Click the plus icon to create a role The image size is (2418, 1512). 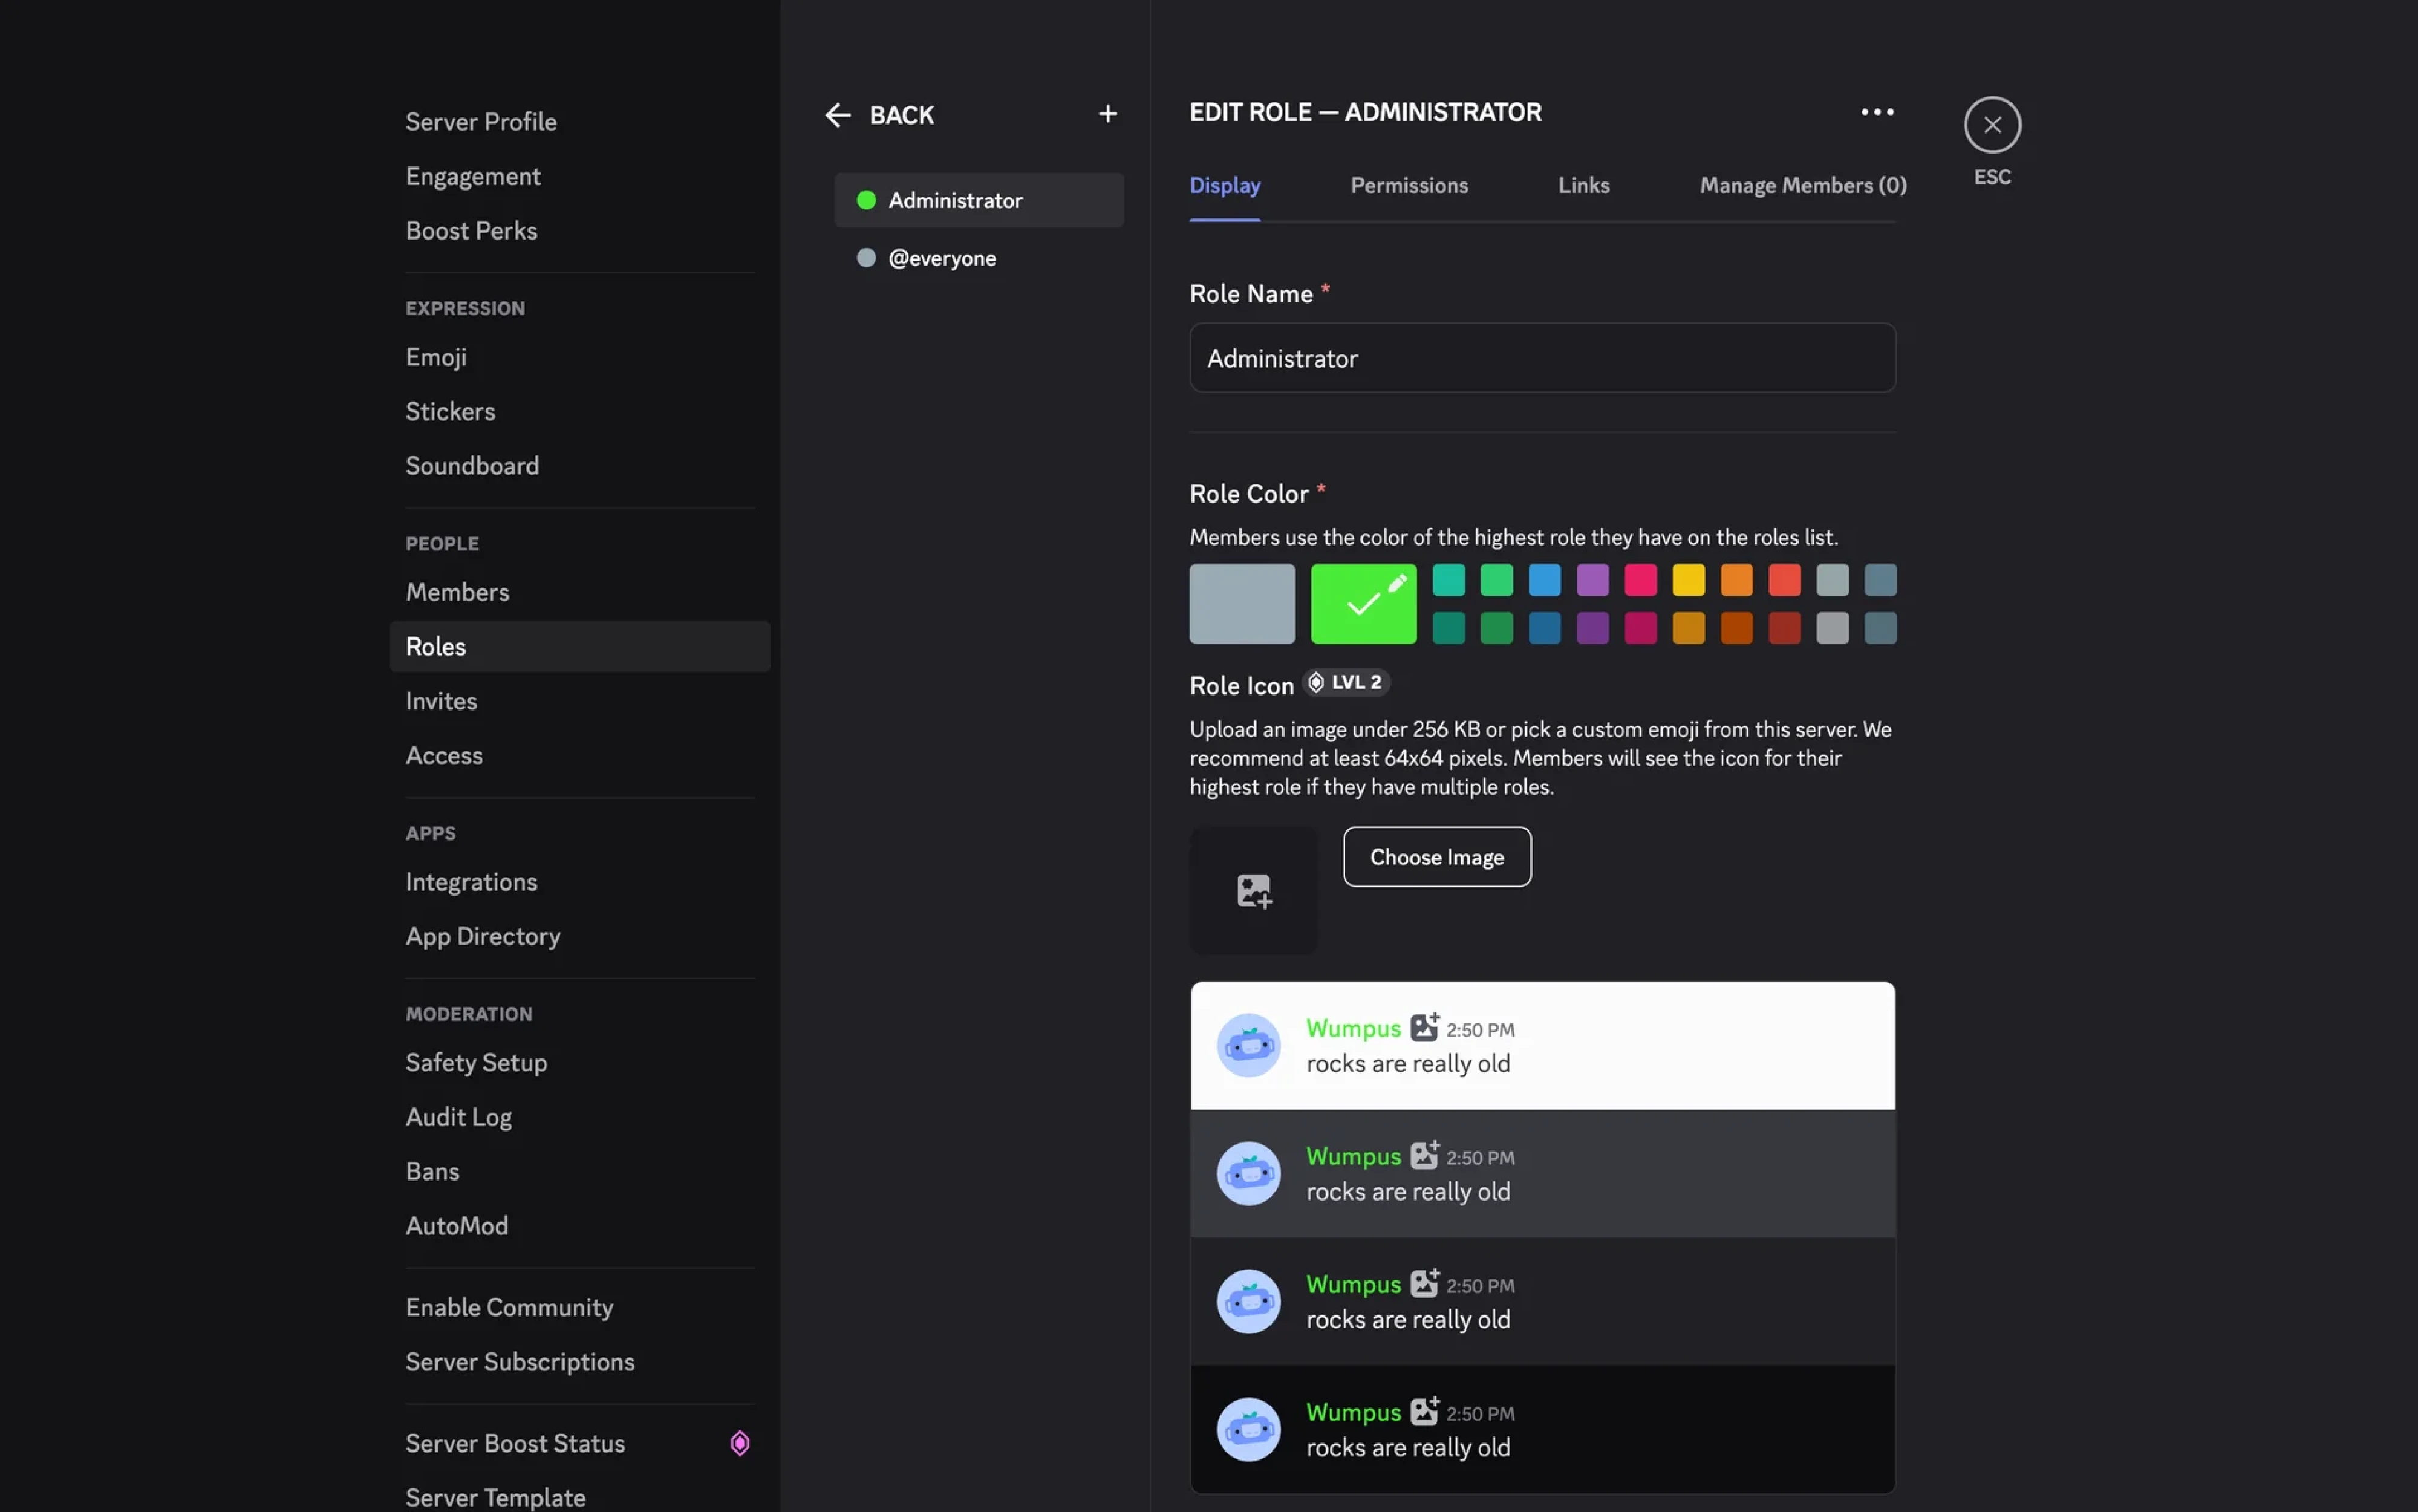point(1107,114)
